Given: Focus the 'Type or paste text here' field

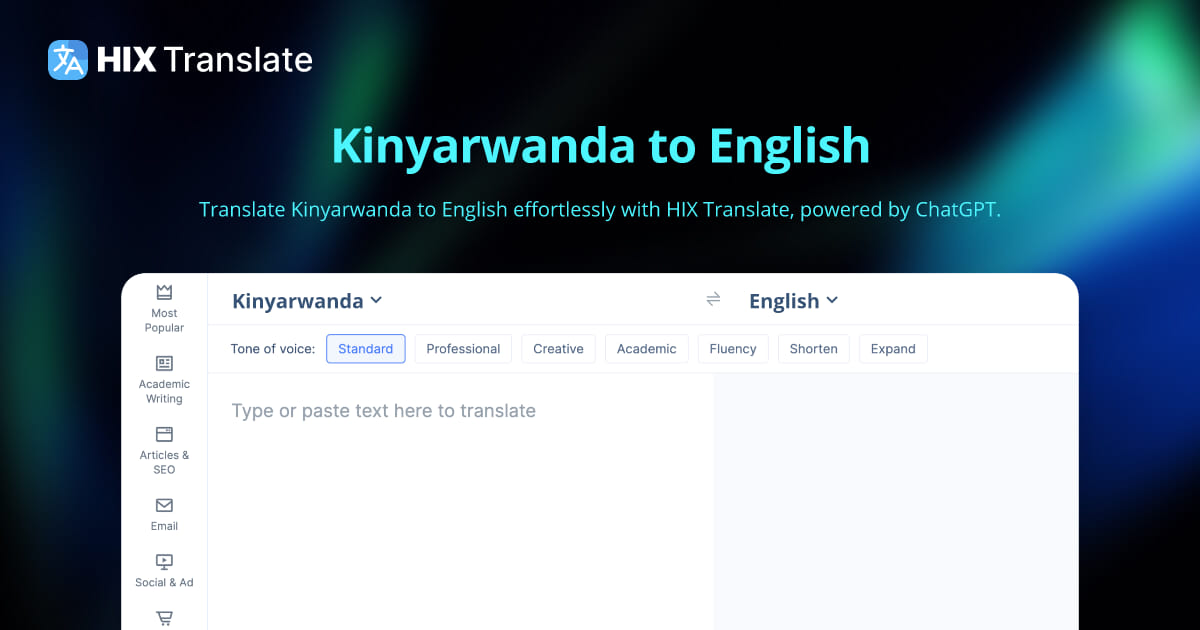Looking at the screenshot, I should [460, 480].
